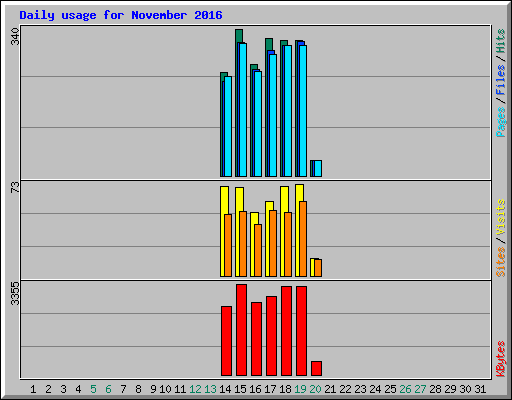Click the orange sites bar for day 19

(303, 239)
